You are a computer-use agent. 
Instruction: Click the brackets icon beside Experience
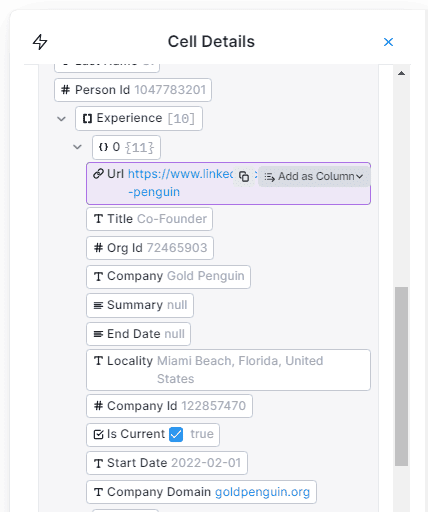[x=87, y=119]
